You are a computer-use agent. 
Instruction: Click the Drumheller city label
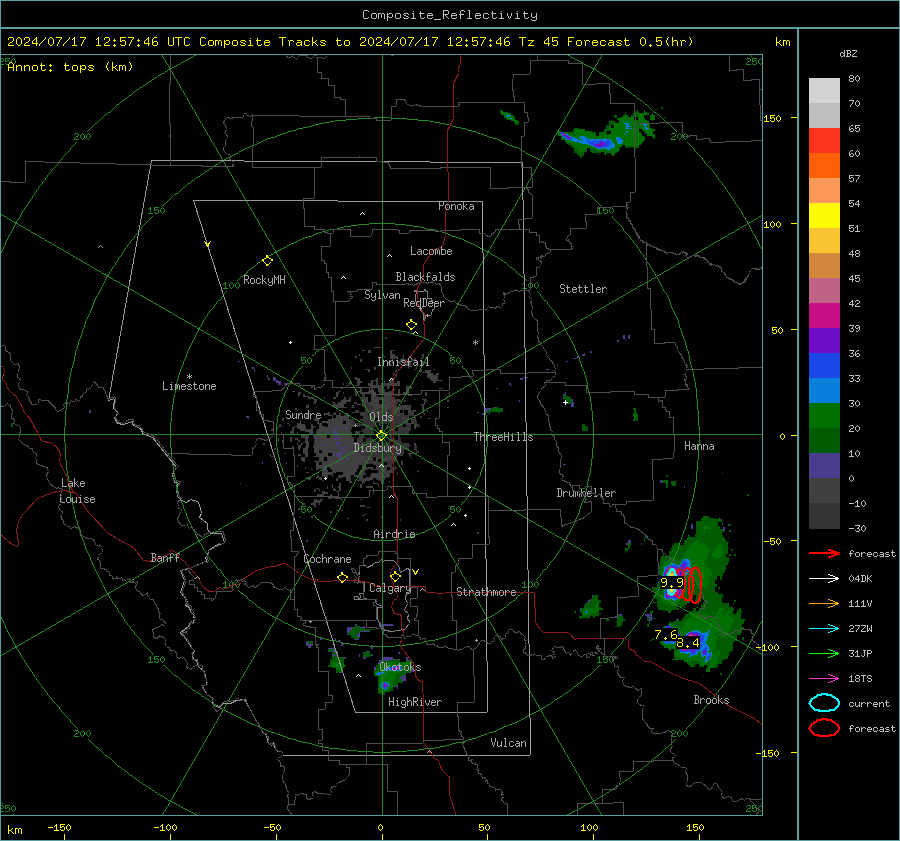coord(586,493)
